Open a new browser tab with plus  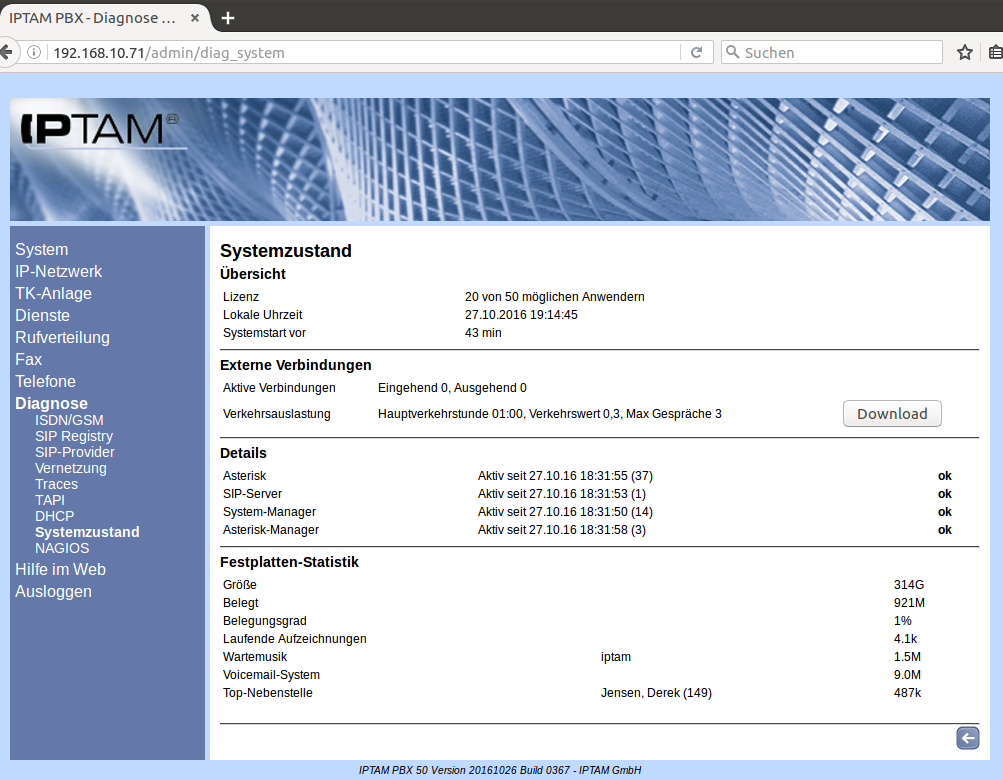tap(228, 18)
